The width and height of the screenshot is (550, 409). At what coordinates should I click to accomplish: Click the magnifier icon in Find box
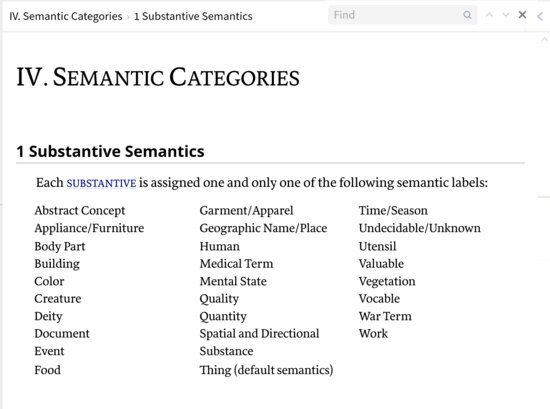click(x=467, y=15)
